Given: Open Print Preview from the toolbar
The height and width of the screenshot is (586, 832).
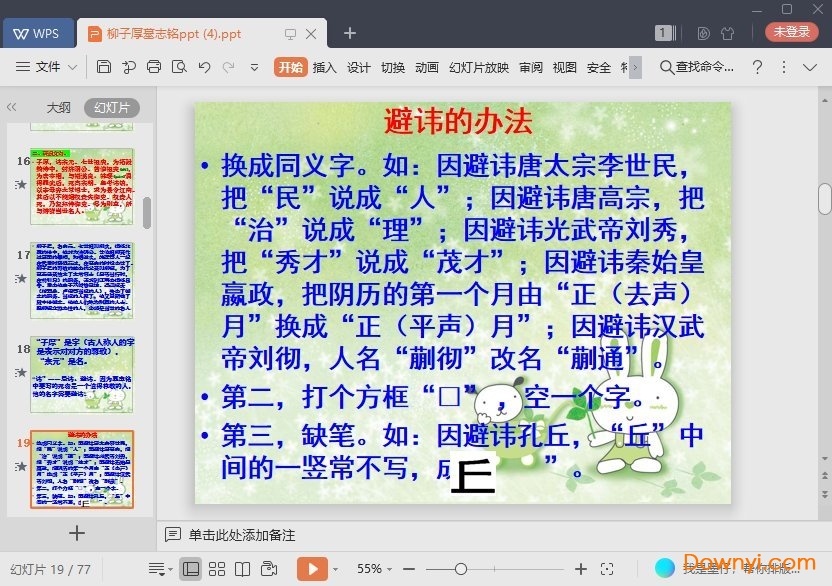Looking at the screenshot, I should tap(179, 67).
